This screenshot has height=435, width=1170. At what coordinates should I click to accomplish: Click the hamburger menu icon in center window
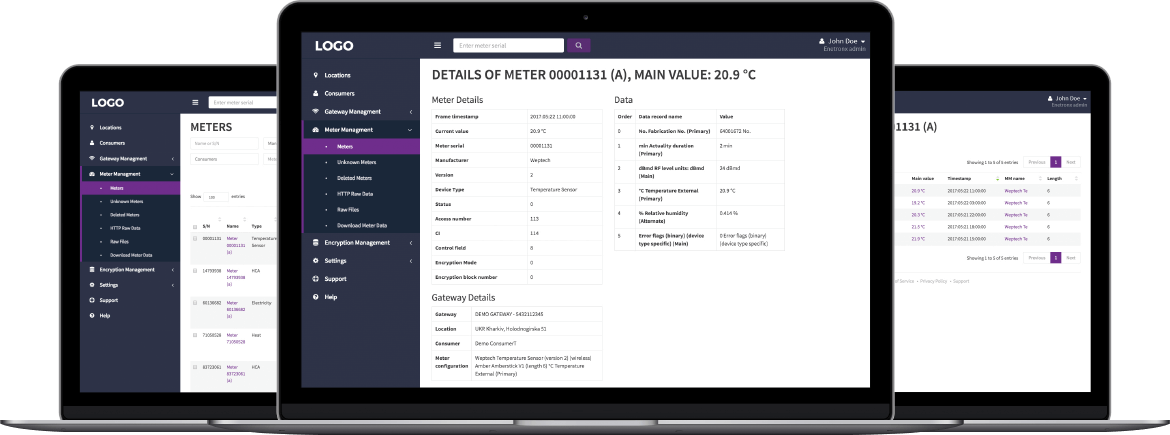click(438, 46)
